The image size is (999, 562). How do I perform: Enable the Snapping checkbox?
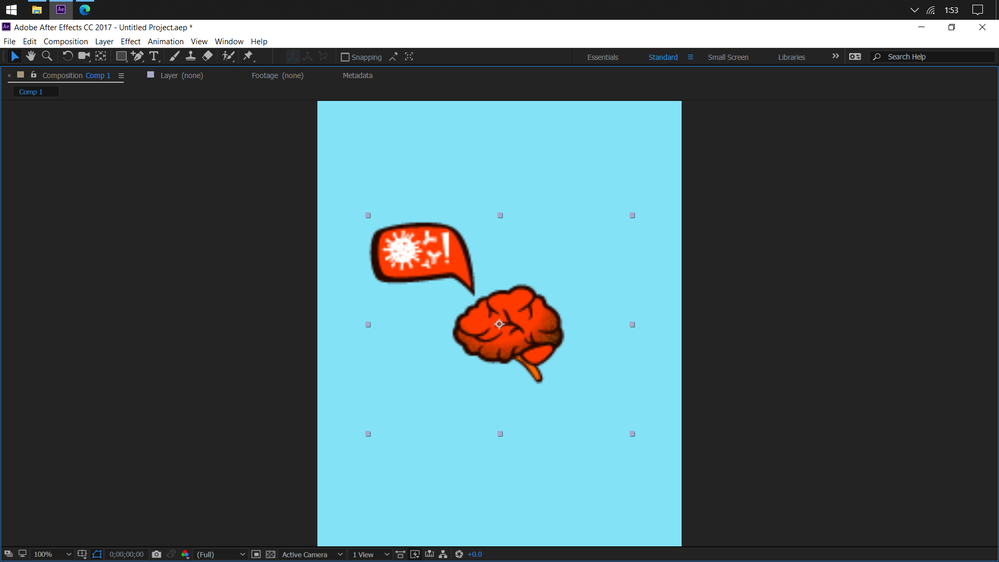click(x=345, y=57)
